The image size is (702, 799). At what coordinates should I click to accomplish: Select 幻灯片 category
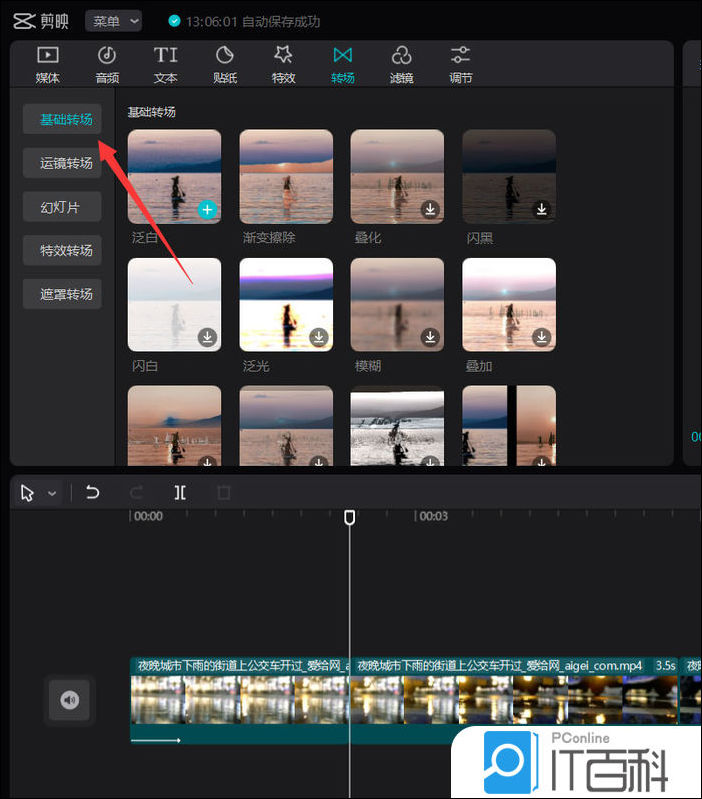click(x=62, y=207)
